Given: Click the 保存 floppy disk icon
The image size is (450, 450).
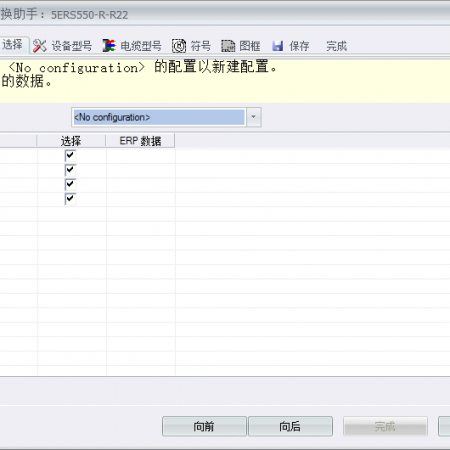Looking at the screenshot, I should (278, 46).
